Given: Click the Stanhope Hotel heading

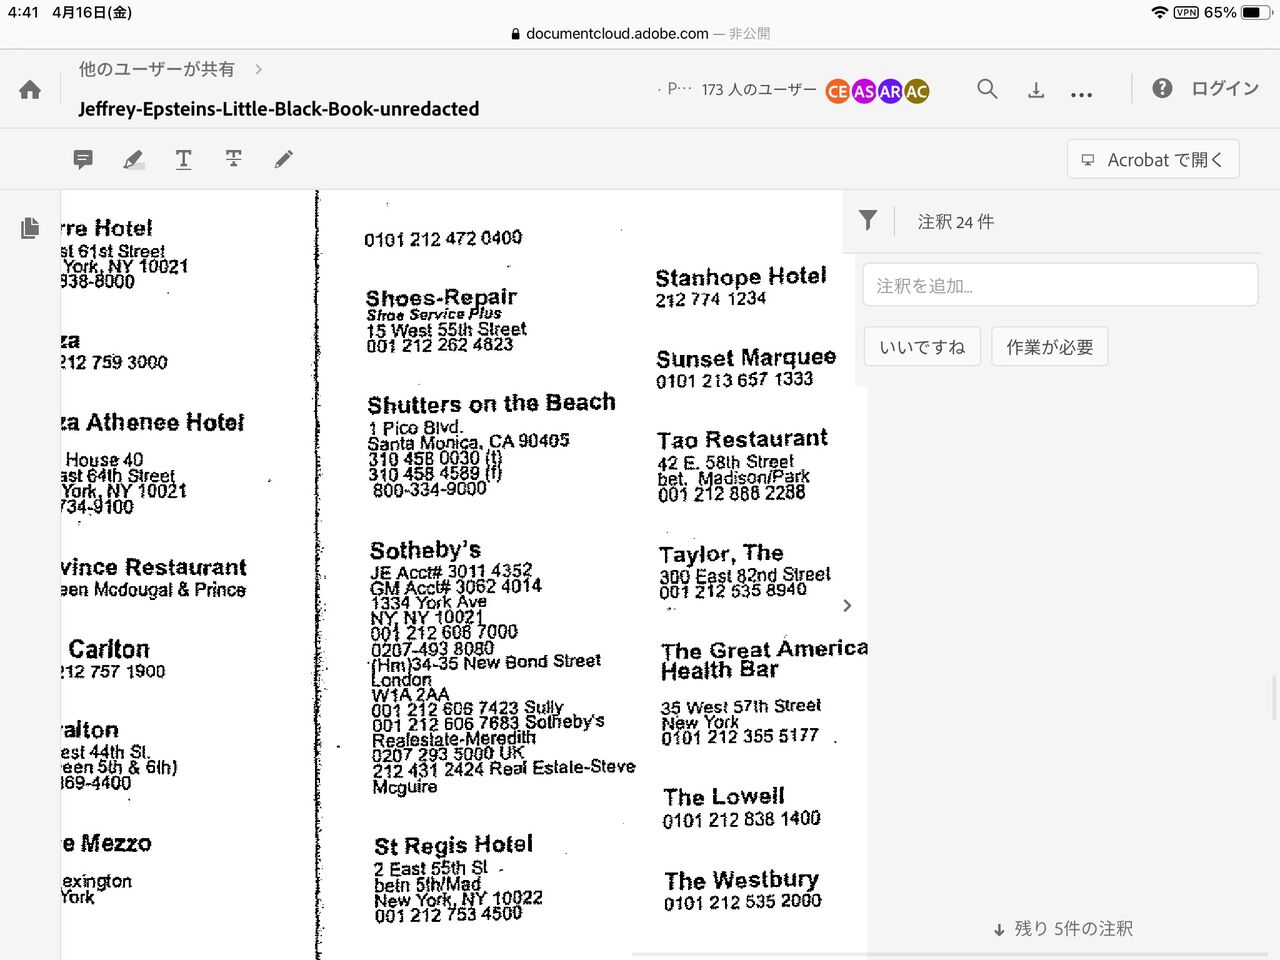Looking at the screenshot, I should point(741,276).
